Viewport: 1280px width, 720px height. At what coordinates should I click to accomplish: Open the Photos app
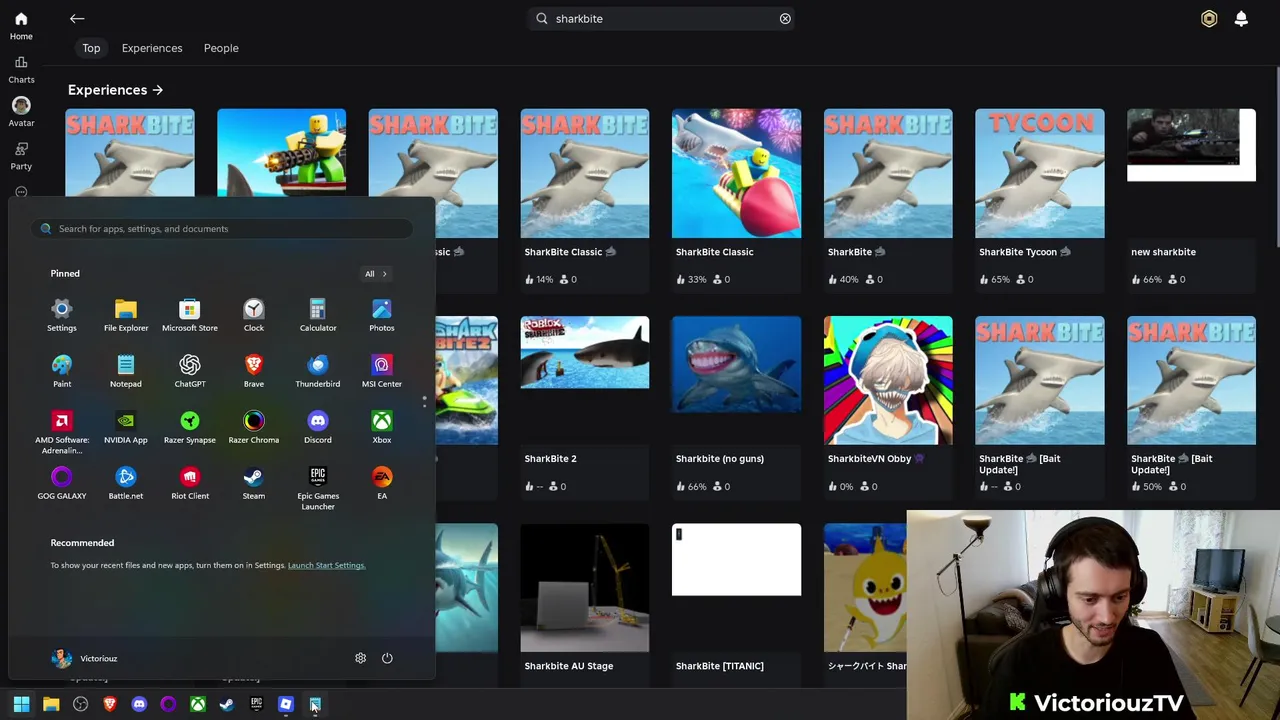click(x=382, y=315)
